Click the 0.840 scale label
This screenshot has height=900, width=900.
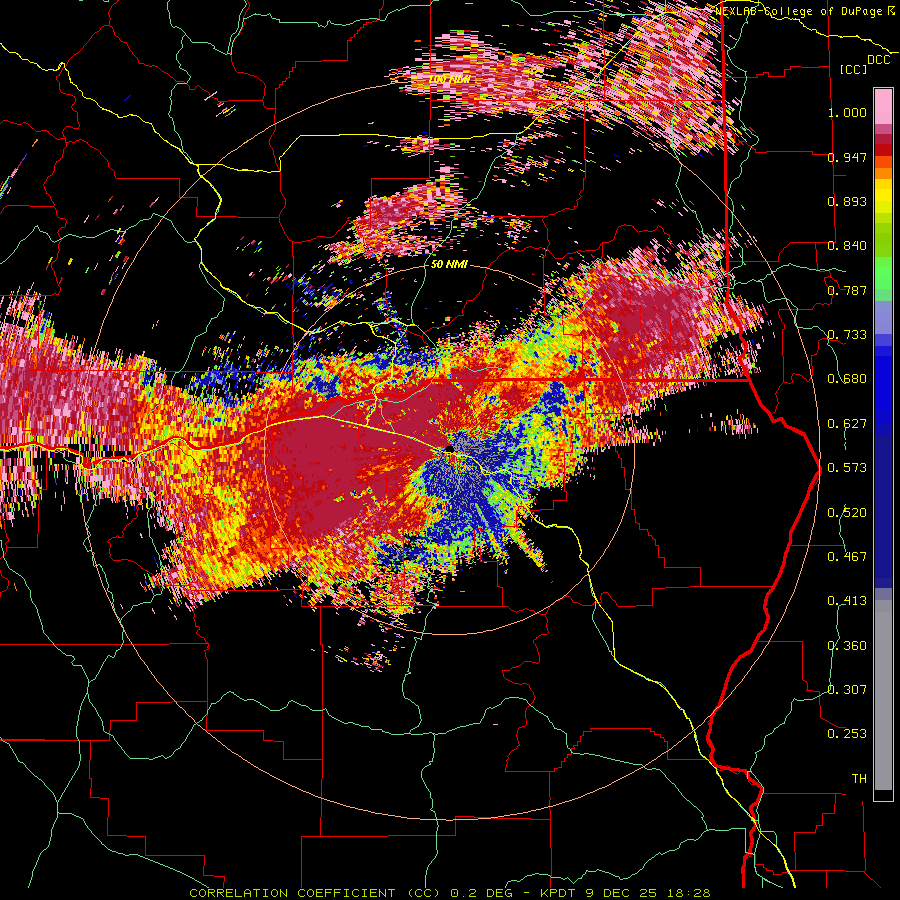pyautogui.click(x=847, y=246)
